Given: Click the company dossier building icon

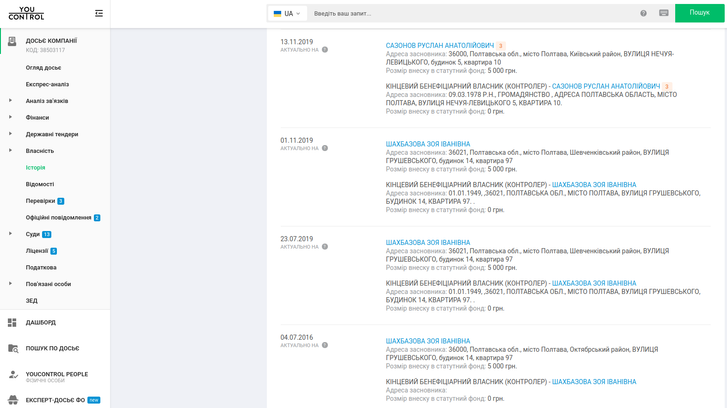Looking at the screenshot, I should [12, 42].
